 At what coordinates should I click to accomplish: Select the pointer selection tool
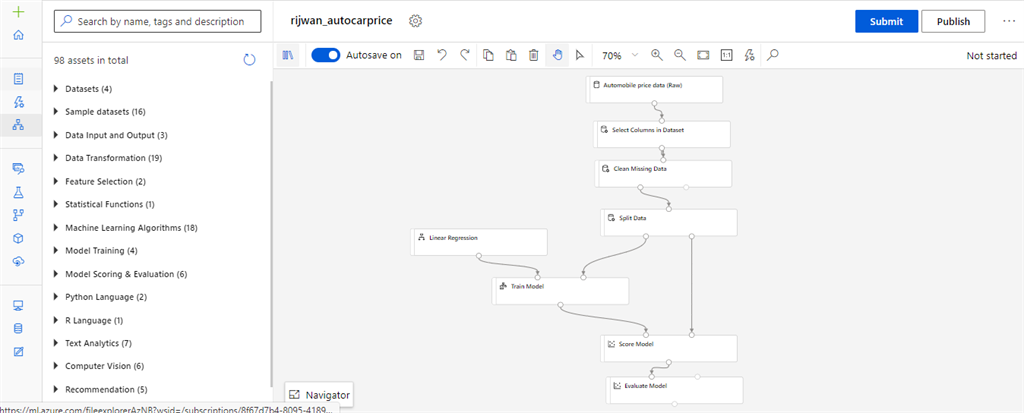pyautogui.click(x=579, y=56)
